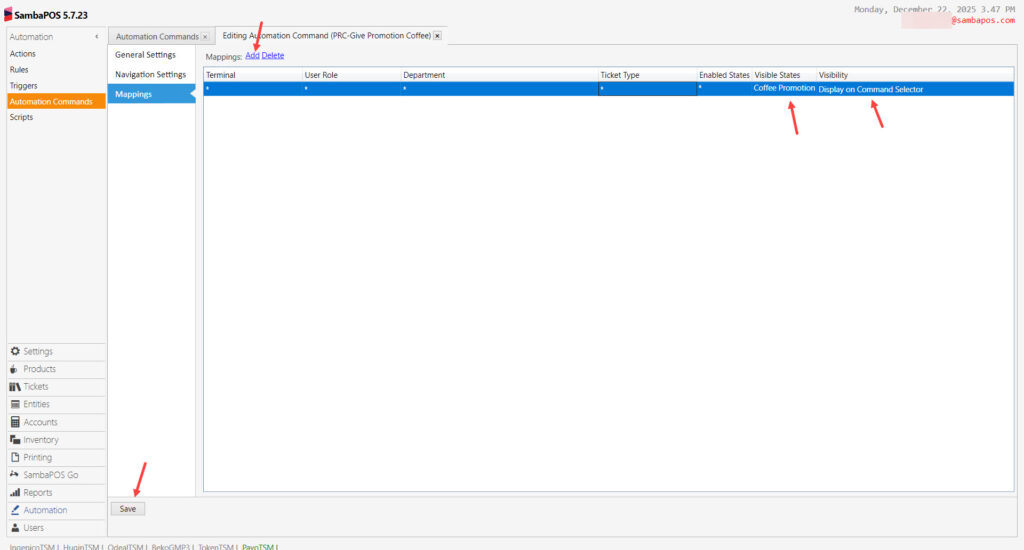The height and width of the screenshot is (550, 1024).
Task: Open Settings section with gear icon
Action: (15, 352)
